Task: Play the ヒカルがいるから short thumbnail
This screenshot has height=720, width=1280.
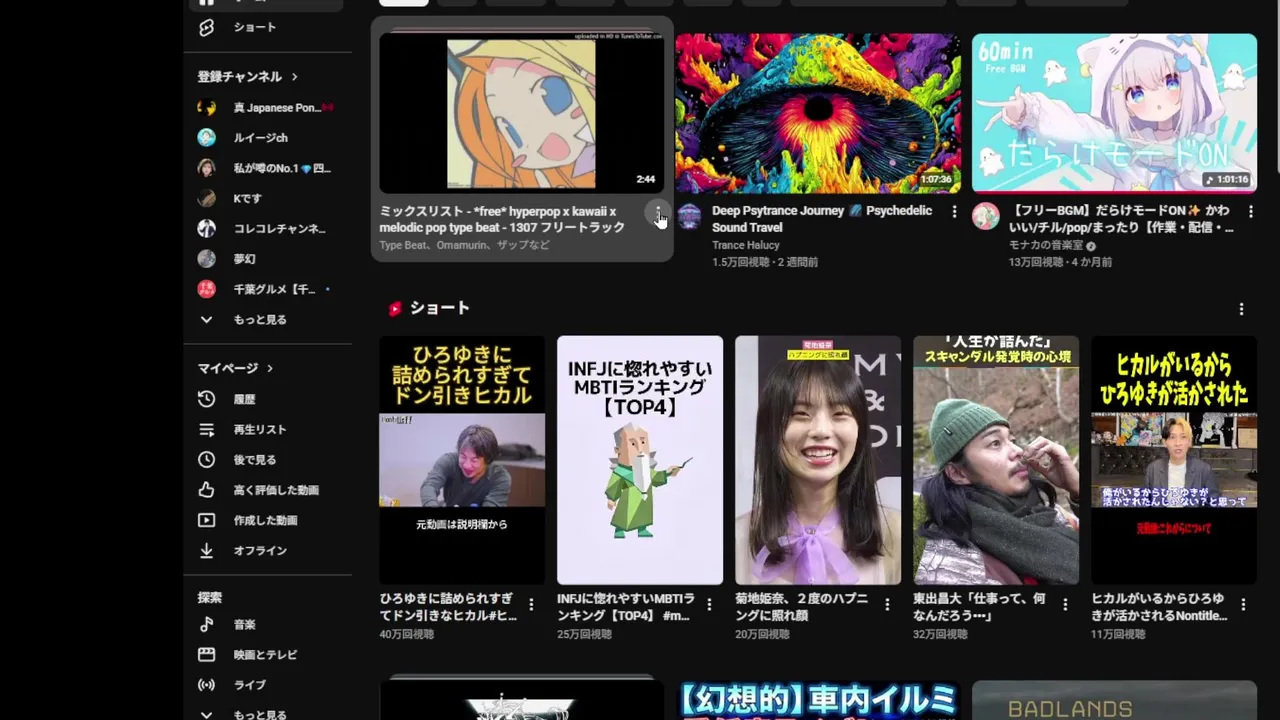Action: tap(1174, 460)
